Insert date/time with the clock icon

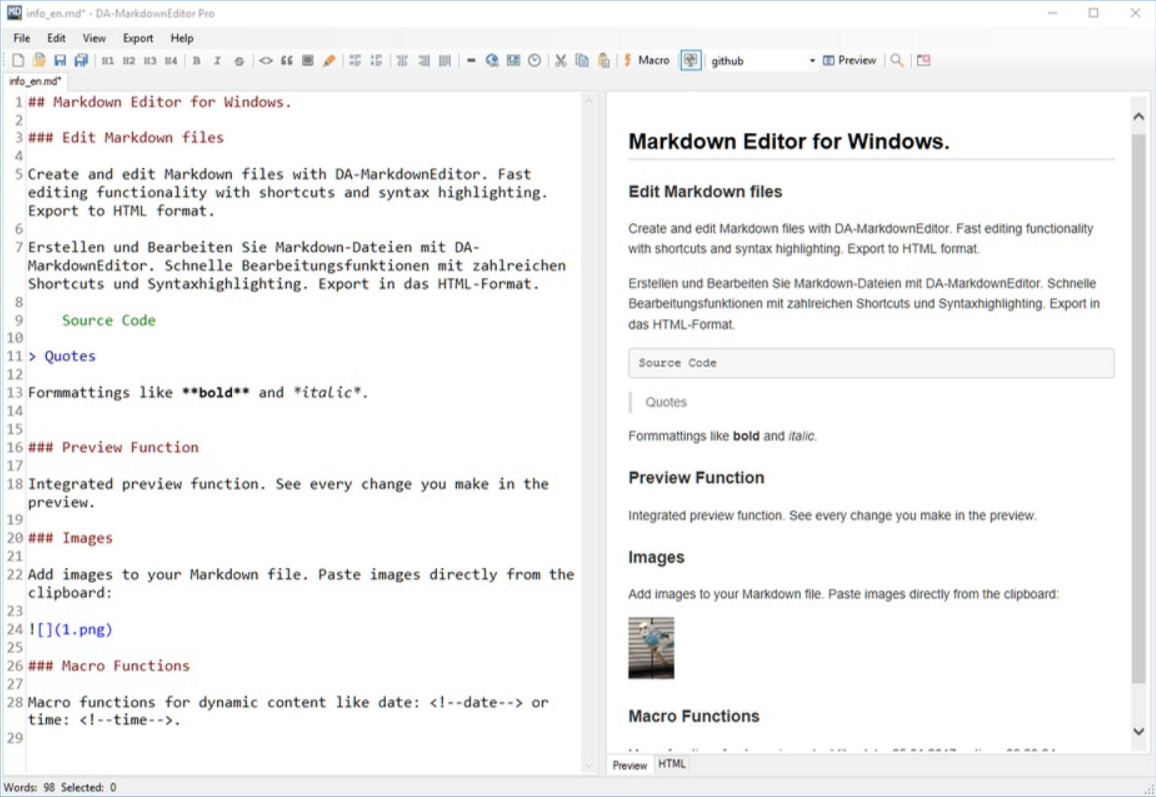click(535, 60)
